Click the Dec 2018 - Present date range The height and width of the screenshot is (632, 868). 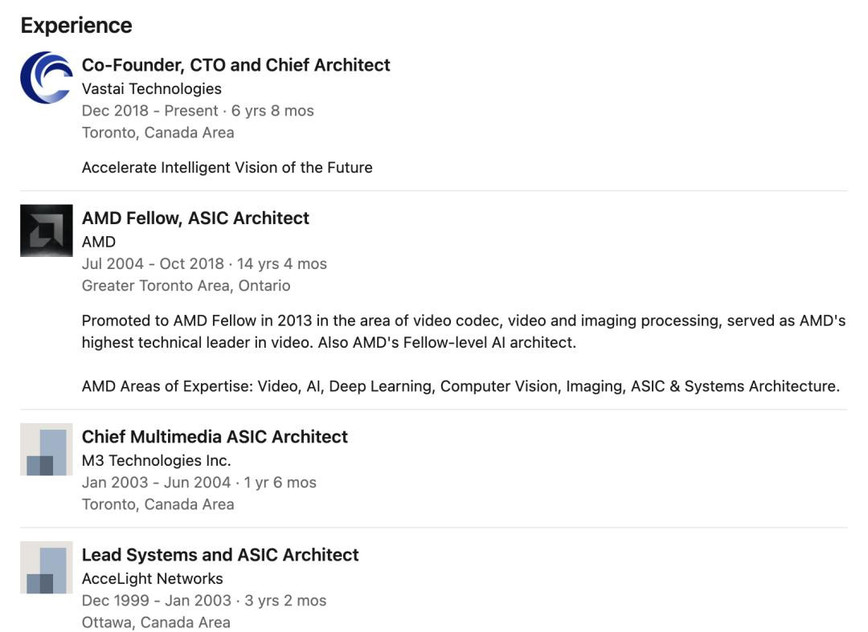click(x=150, y=111)
